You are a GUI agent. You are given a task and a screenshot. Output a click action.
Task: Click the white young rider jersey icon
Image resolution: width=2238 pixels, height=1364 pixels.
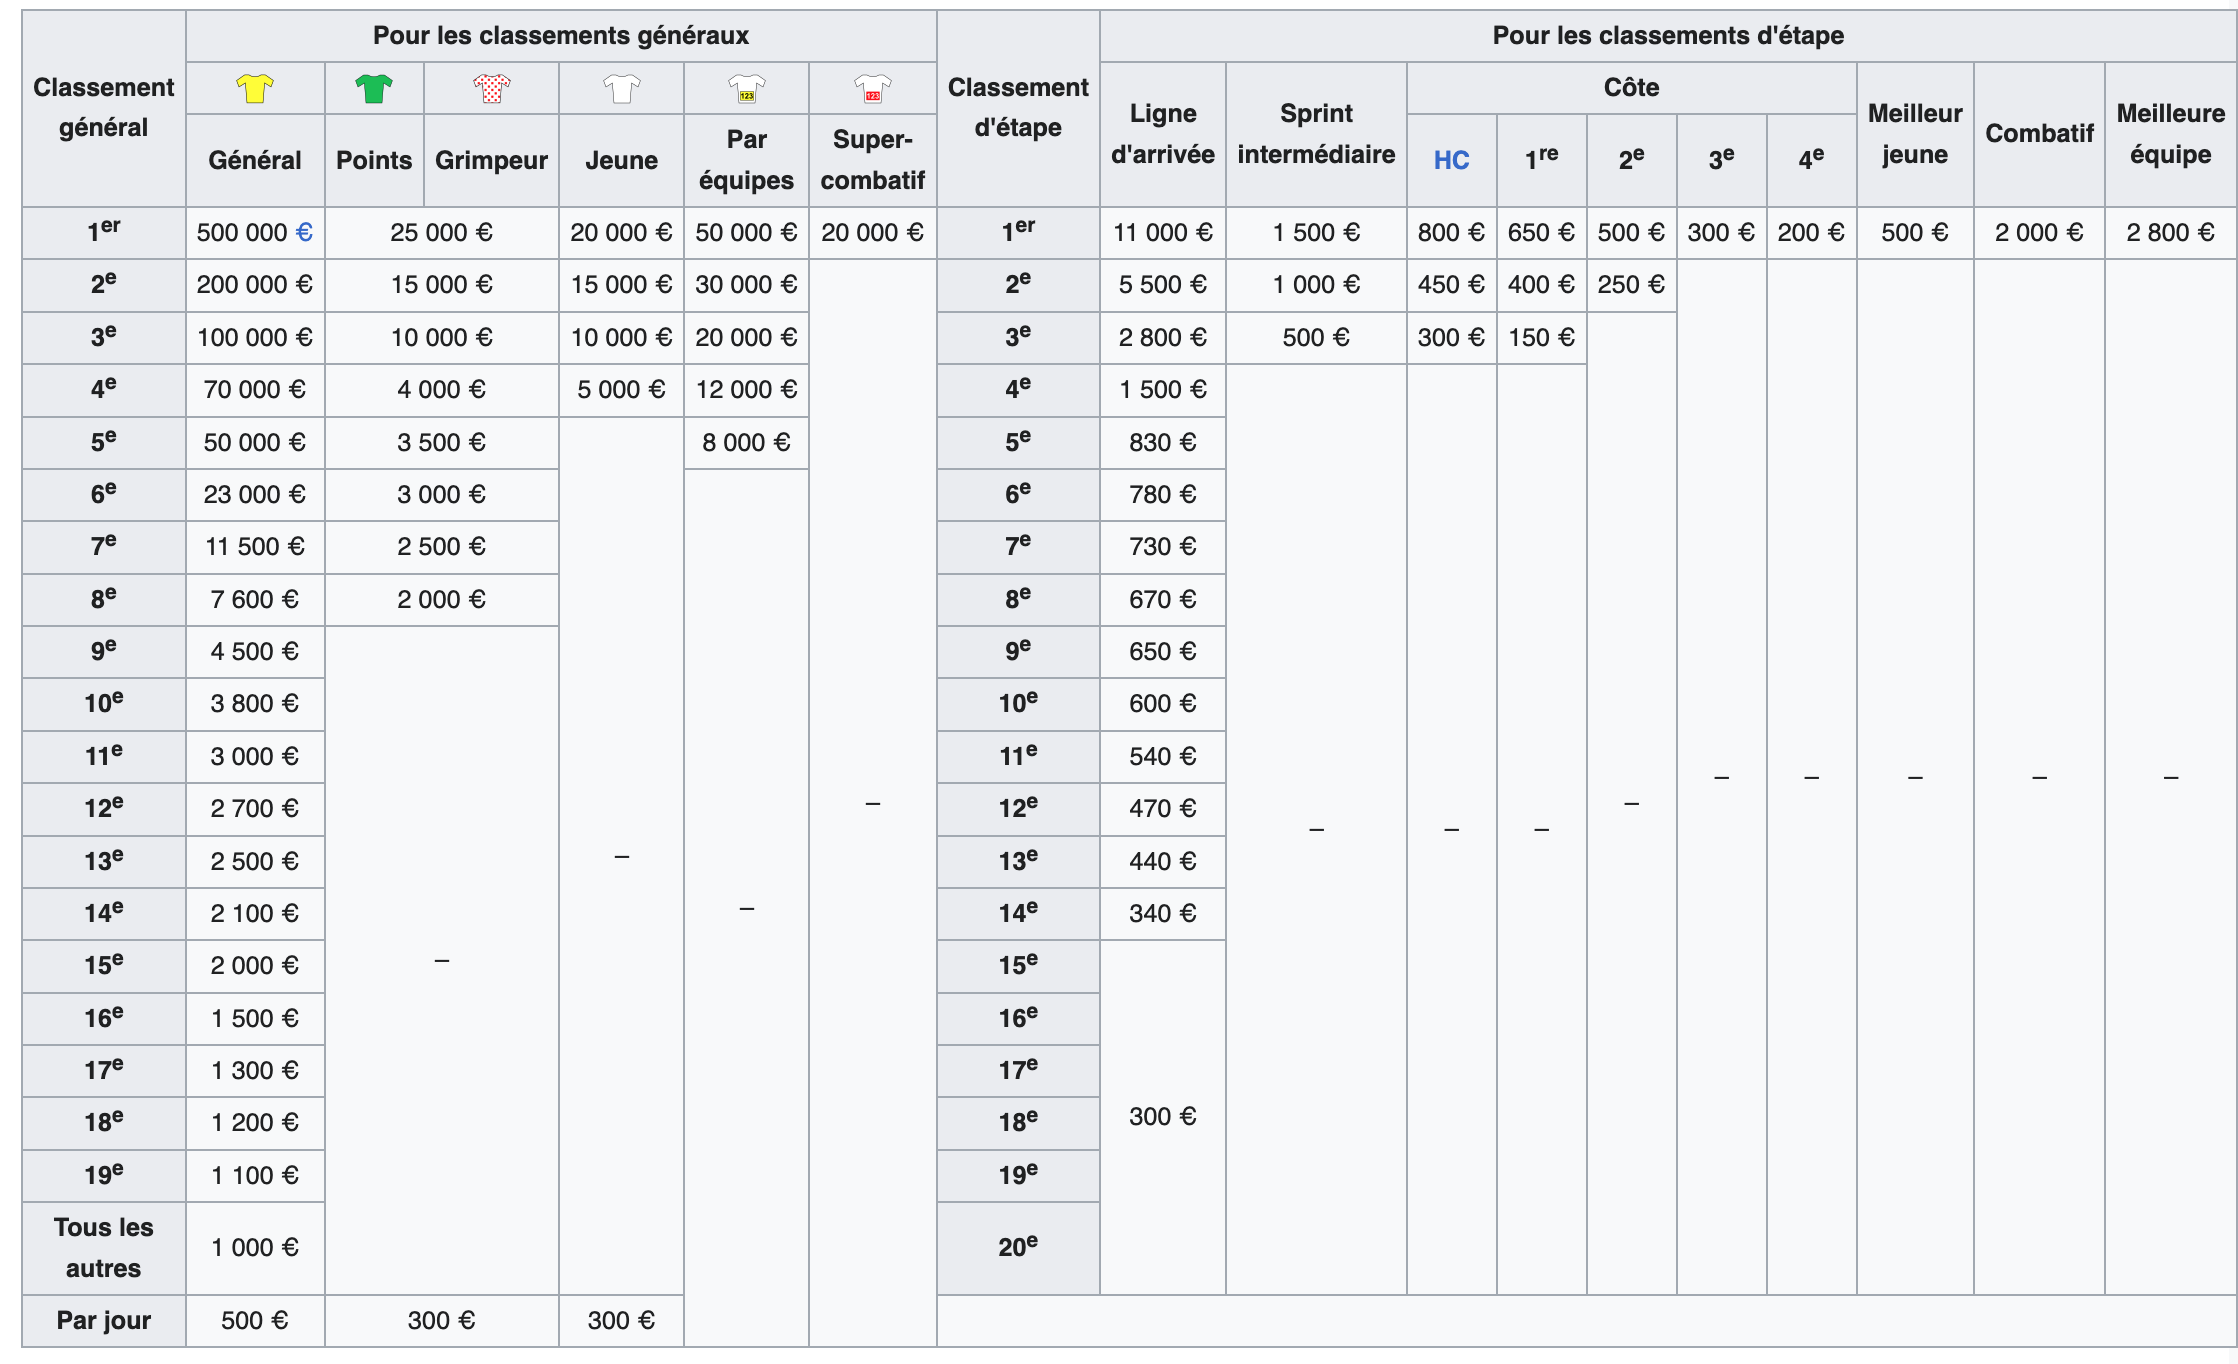click(x=621, y=88)
